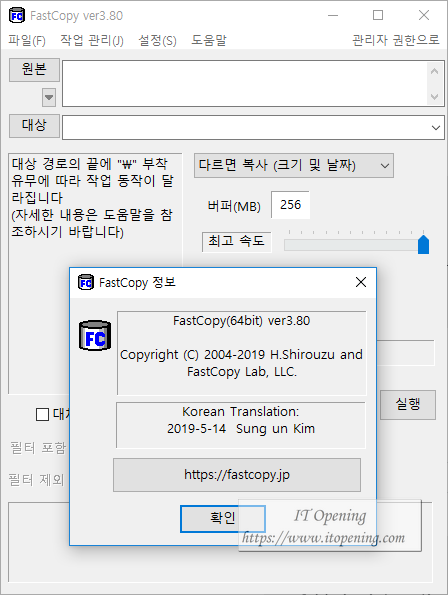Open the https://fastcopy.jp link button
Viewport: 448px width, 595px height.
[x=237, y=475]
